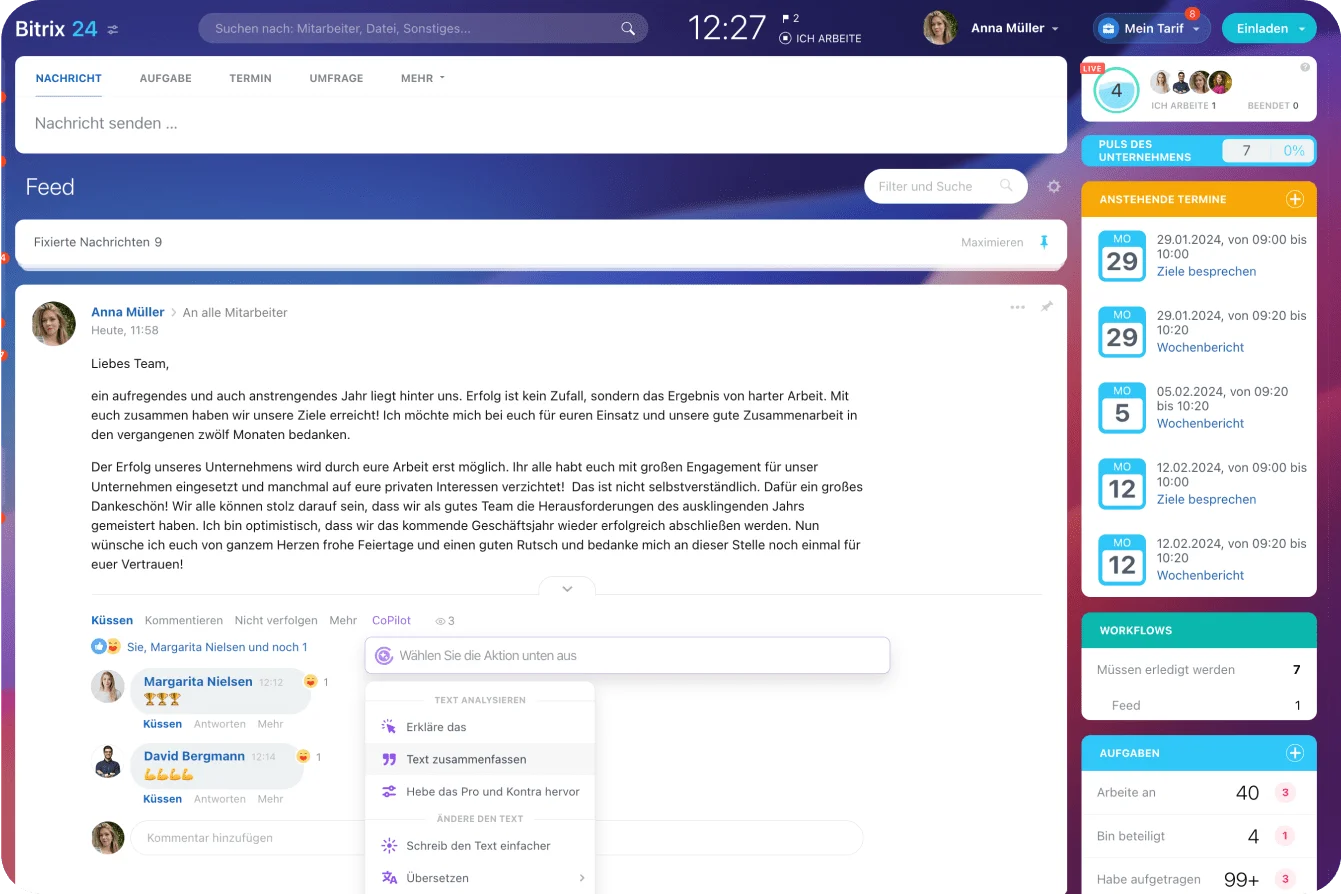Image resolution: width=1341 pixels, height=894 pixels.
Task: Click the pin icon beside Maximieren
Action: tap(1044, 242)
